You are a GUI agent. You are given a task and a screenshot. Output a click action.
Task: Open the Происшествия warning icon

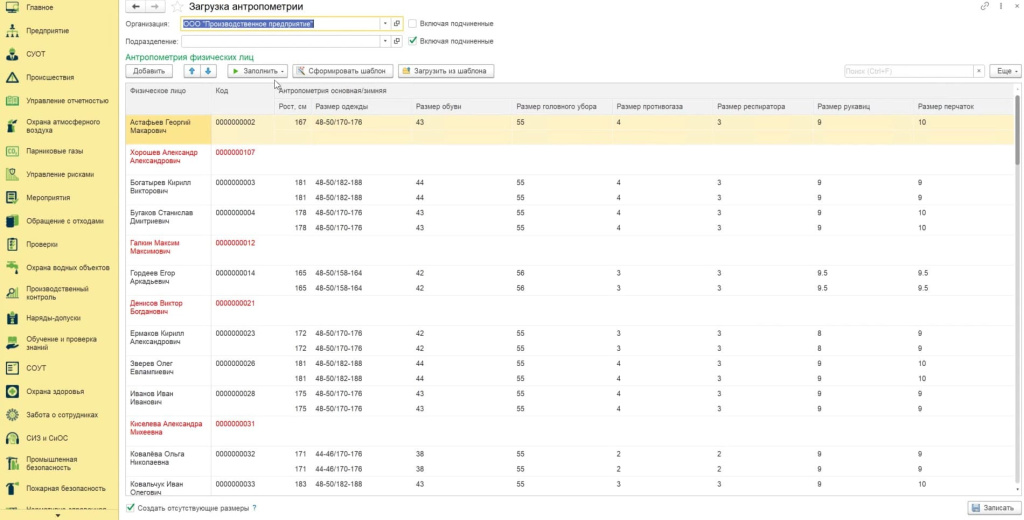[x=12, y=77]
